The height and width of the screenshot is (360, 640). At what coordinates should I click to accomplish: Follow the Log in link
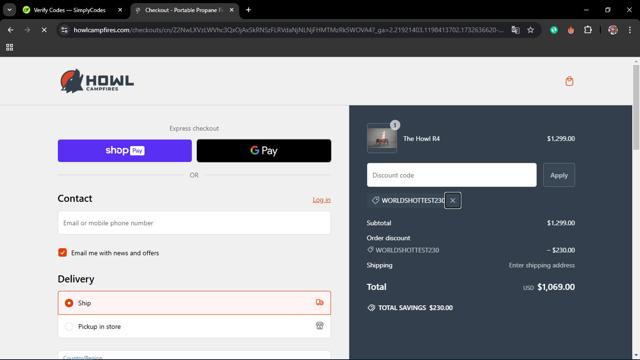[x=322, y=200]
